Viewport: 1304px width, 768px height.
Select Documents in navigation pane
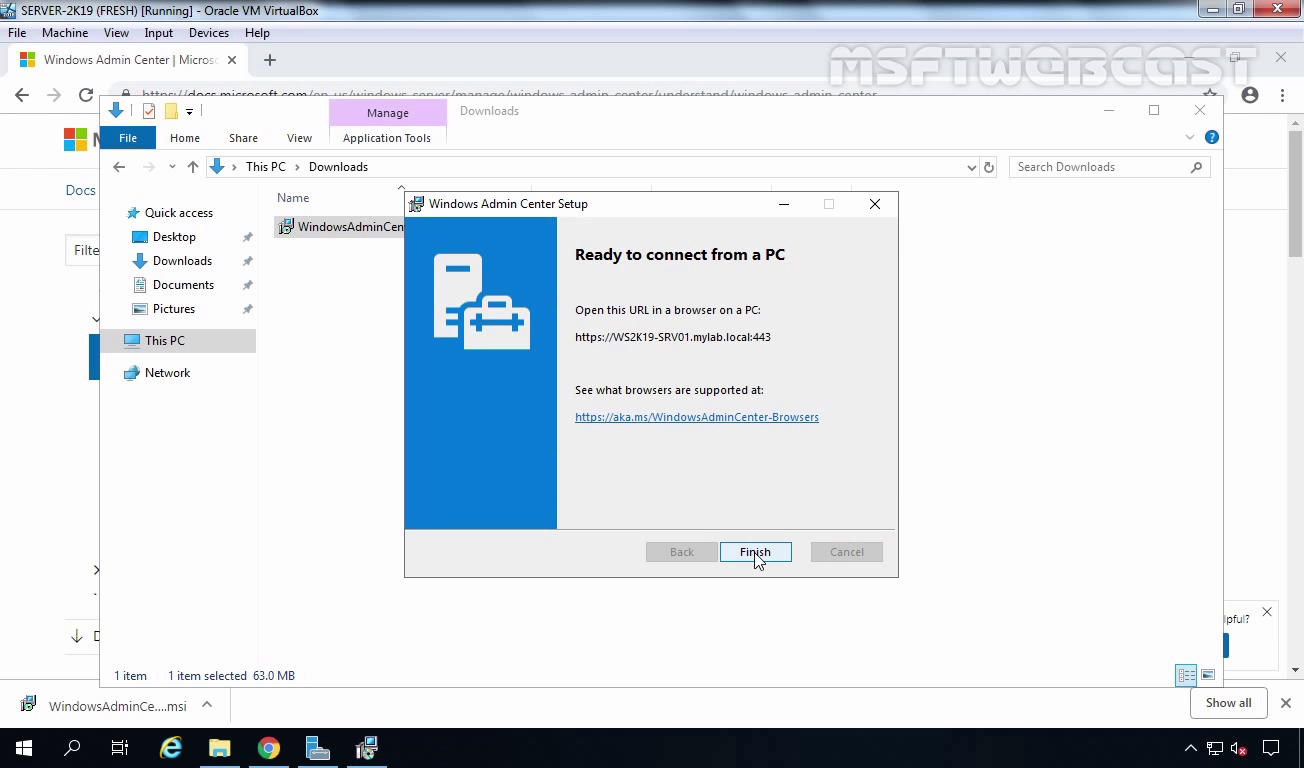(183, 285)
